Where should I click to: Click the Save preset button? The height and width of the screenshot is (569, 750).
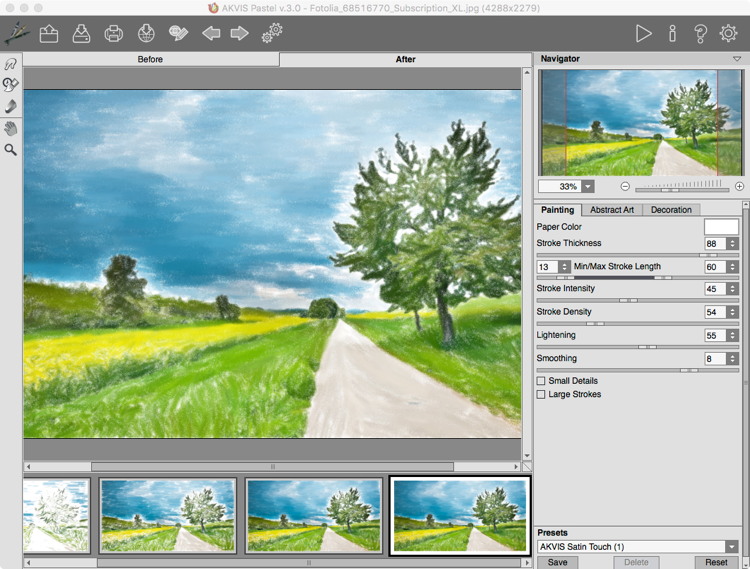pos(557,562)
